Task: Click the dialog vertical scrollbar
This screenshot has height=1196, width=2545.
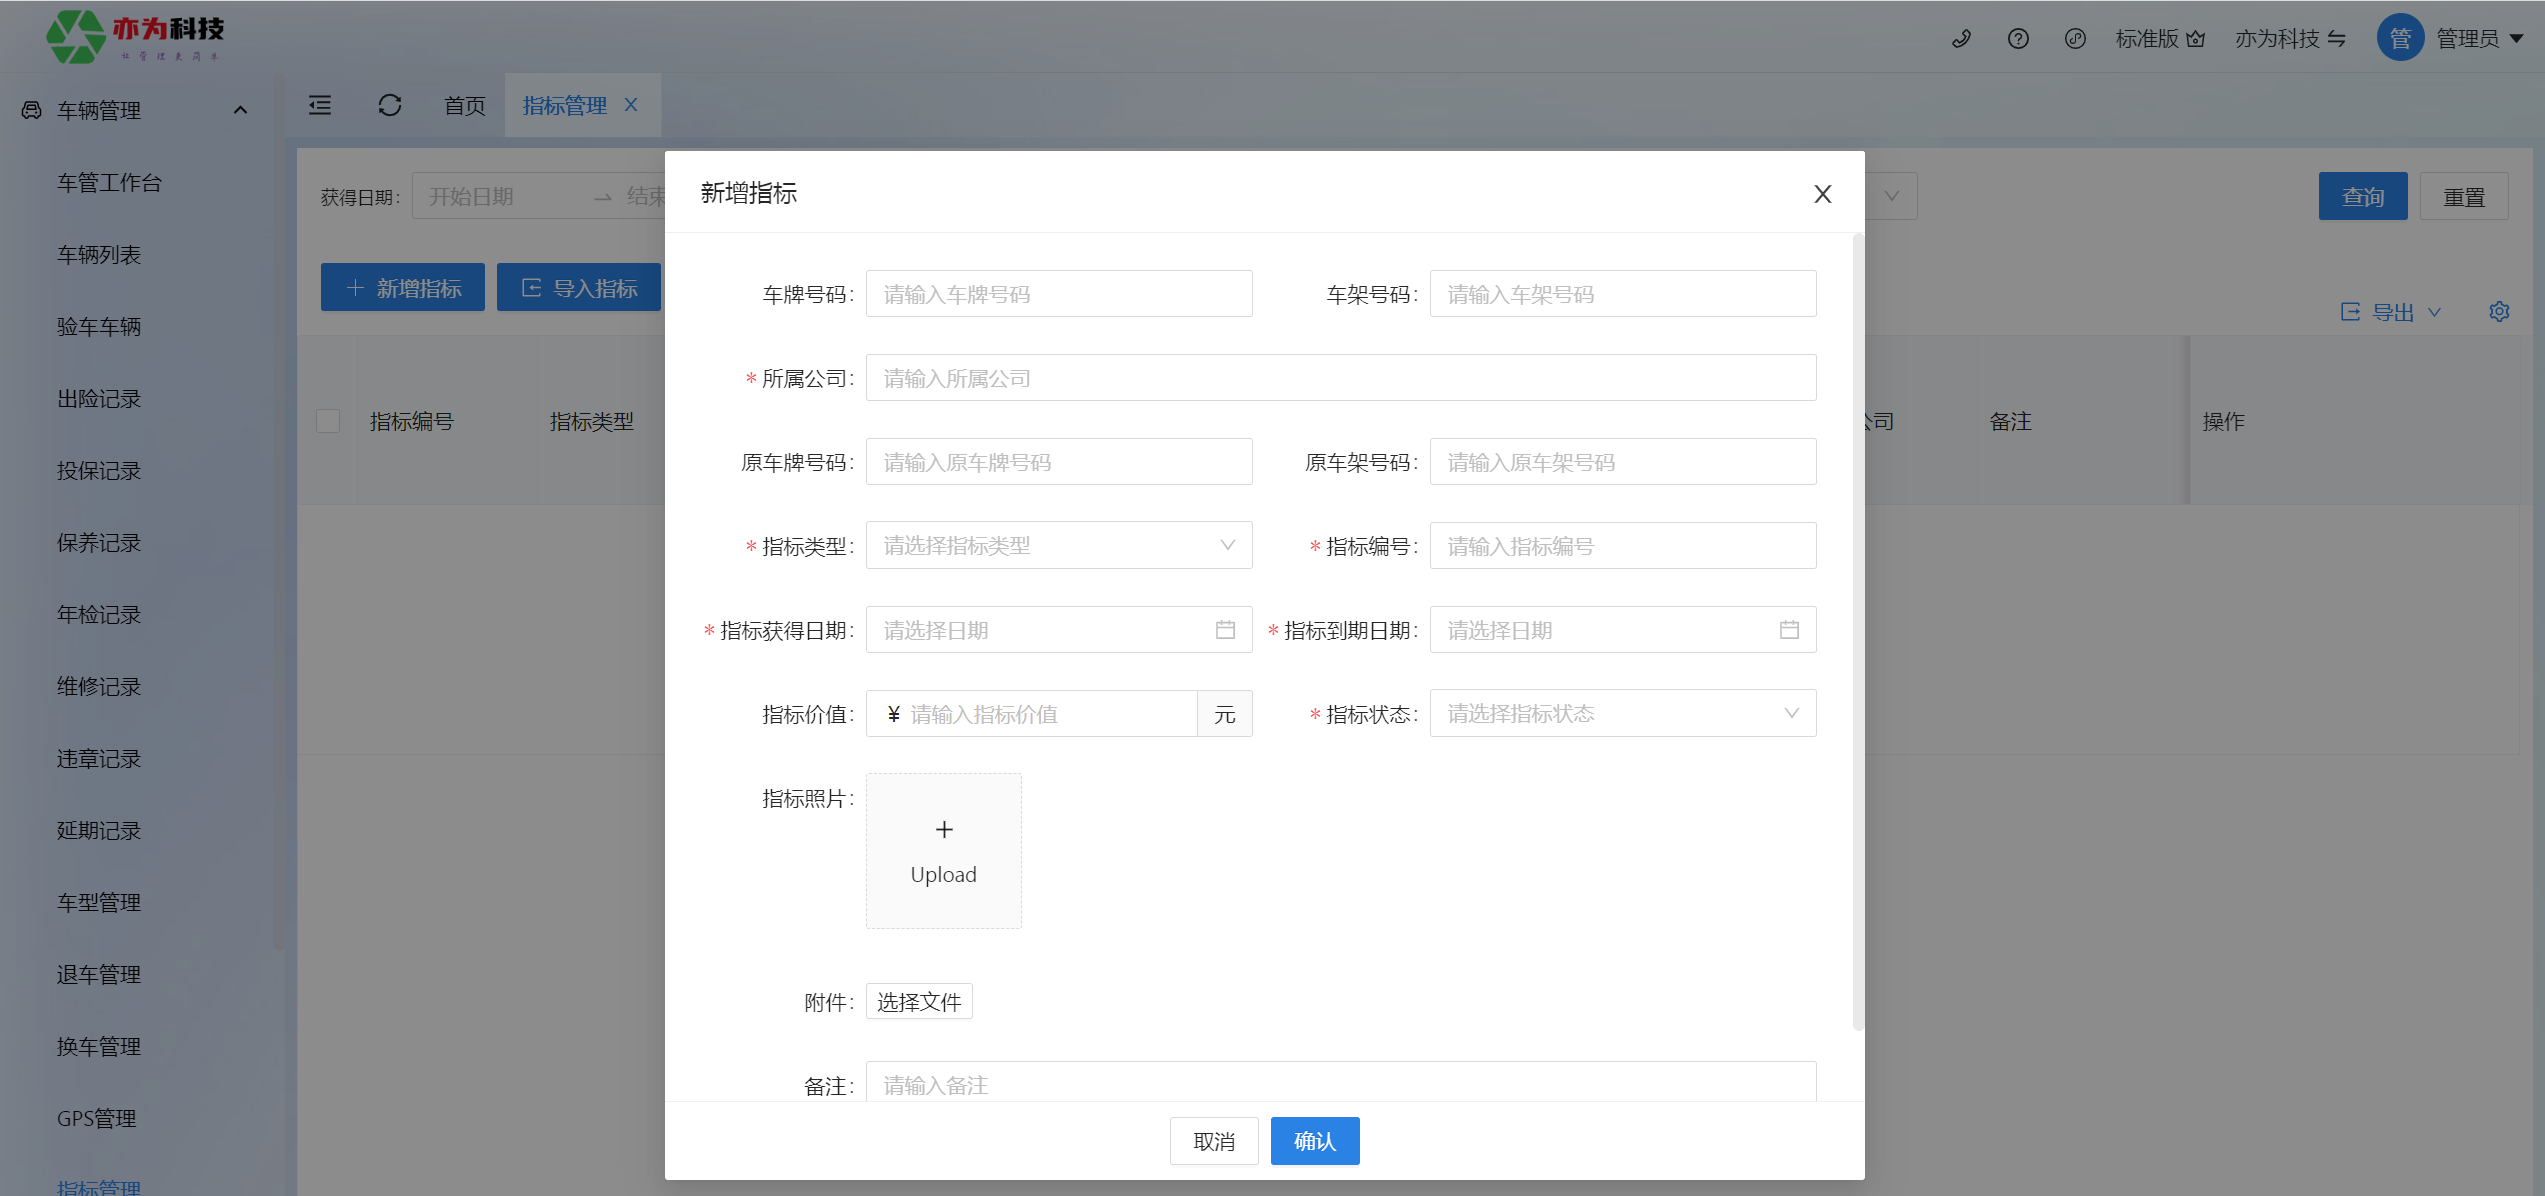Action: (x=1858, y=630)
